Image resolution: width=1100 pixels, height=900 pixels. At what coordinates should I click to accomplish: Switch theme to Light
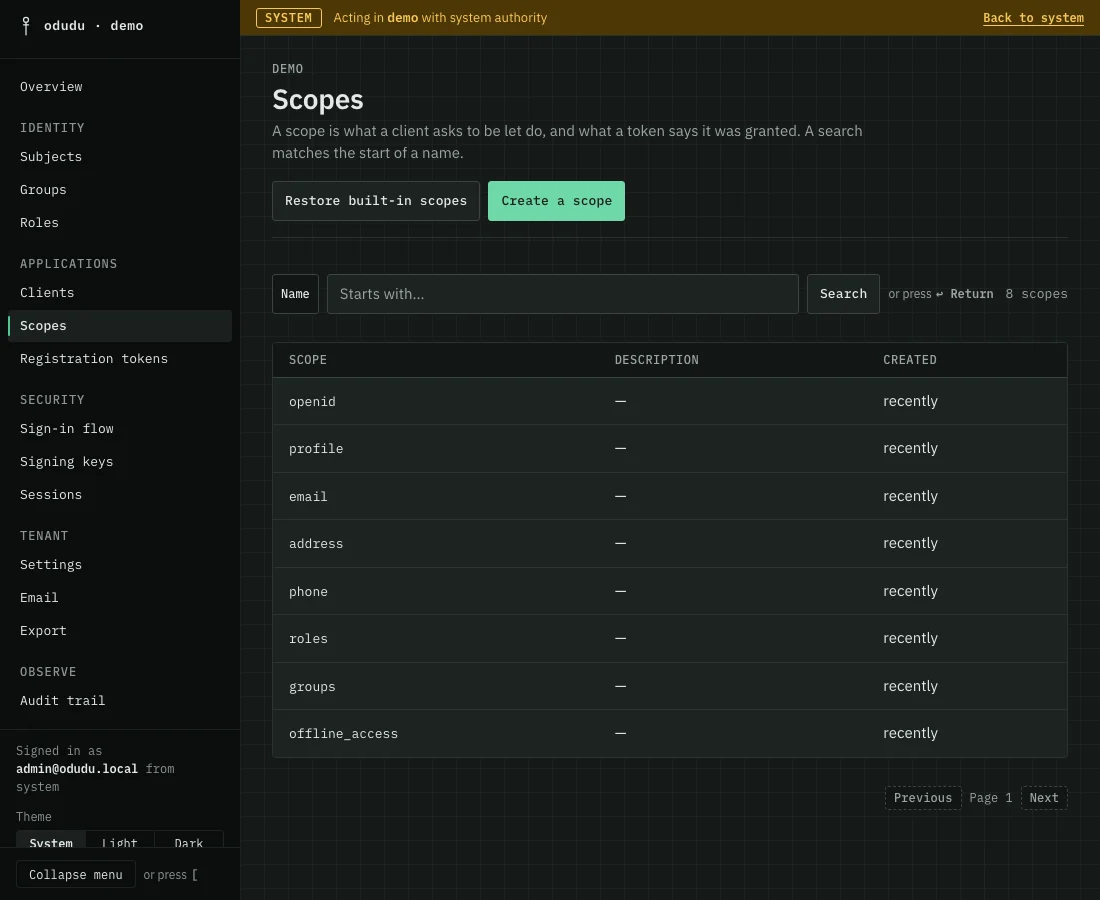click(x=119, y=840)
